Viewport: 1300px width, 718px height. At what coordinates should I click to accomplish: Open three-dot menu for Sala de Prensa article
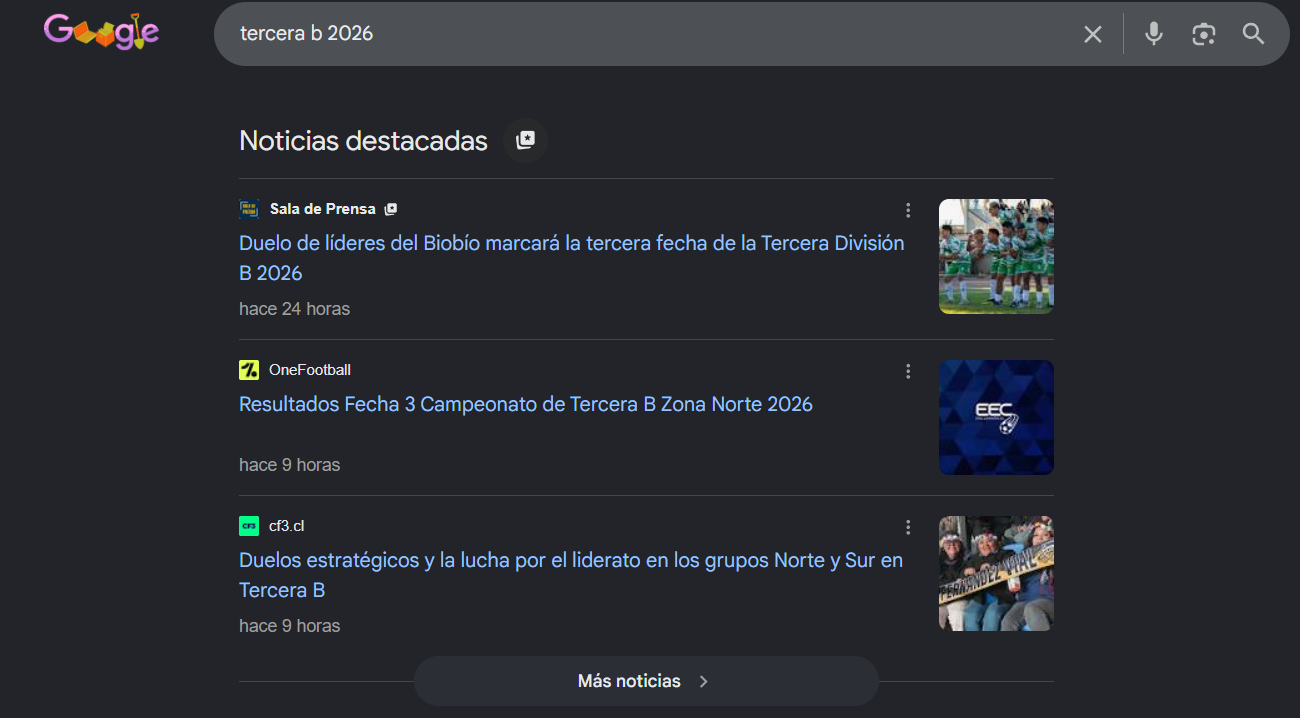tap(908, 210)
